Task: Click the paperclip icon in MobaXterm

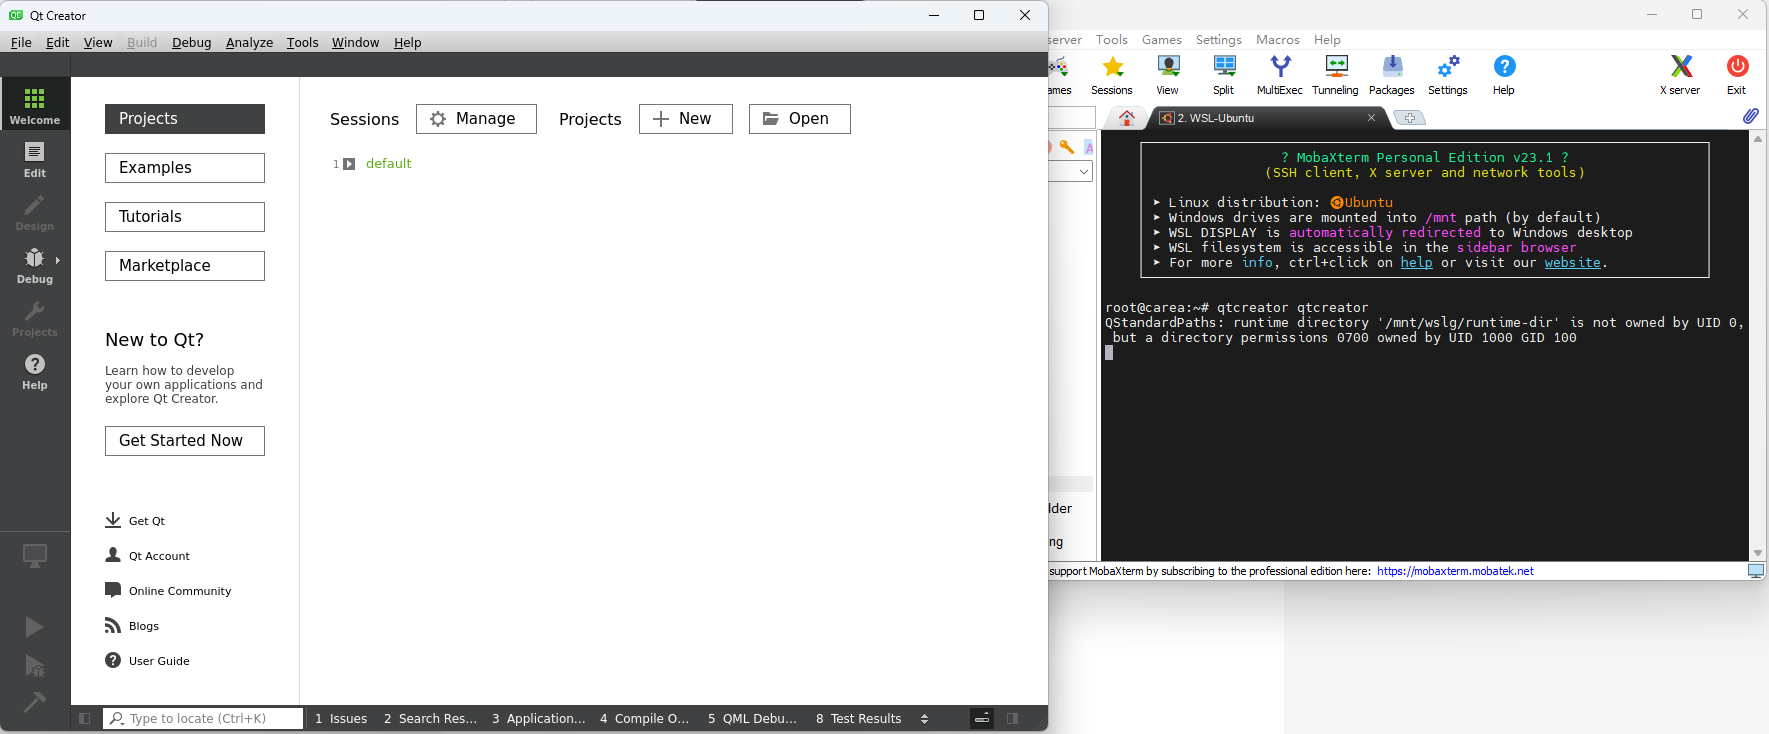Action: click(x=1750, y=116)
